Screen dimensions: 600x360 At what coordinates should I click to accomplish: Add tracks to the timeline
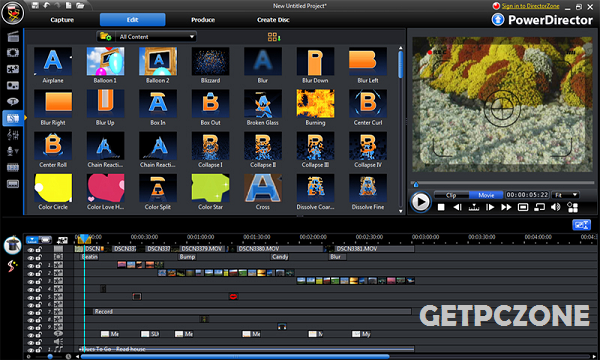pyautogui.click(x=62, y=240)
